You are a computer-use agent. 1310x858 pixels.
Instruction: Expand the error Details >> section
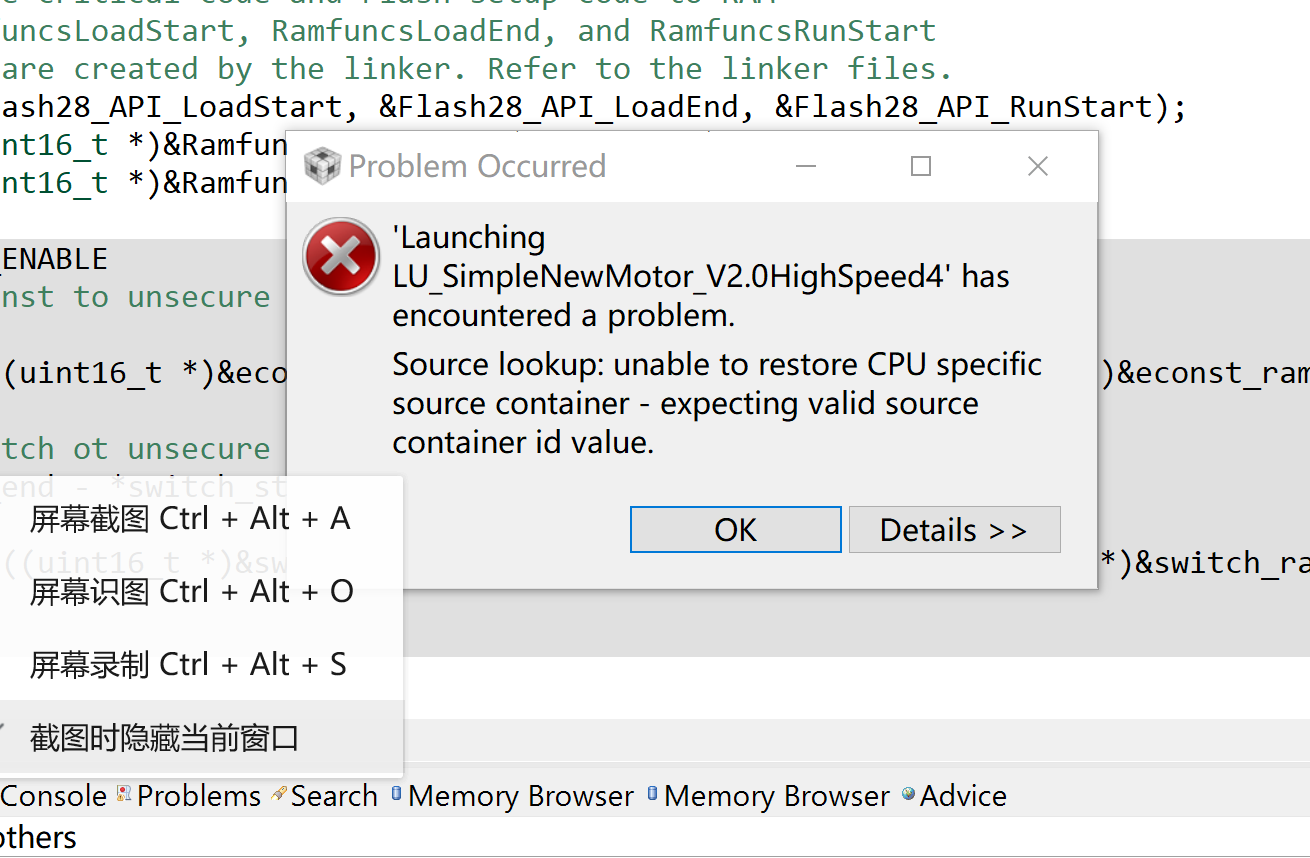tap(954, 530)
